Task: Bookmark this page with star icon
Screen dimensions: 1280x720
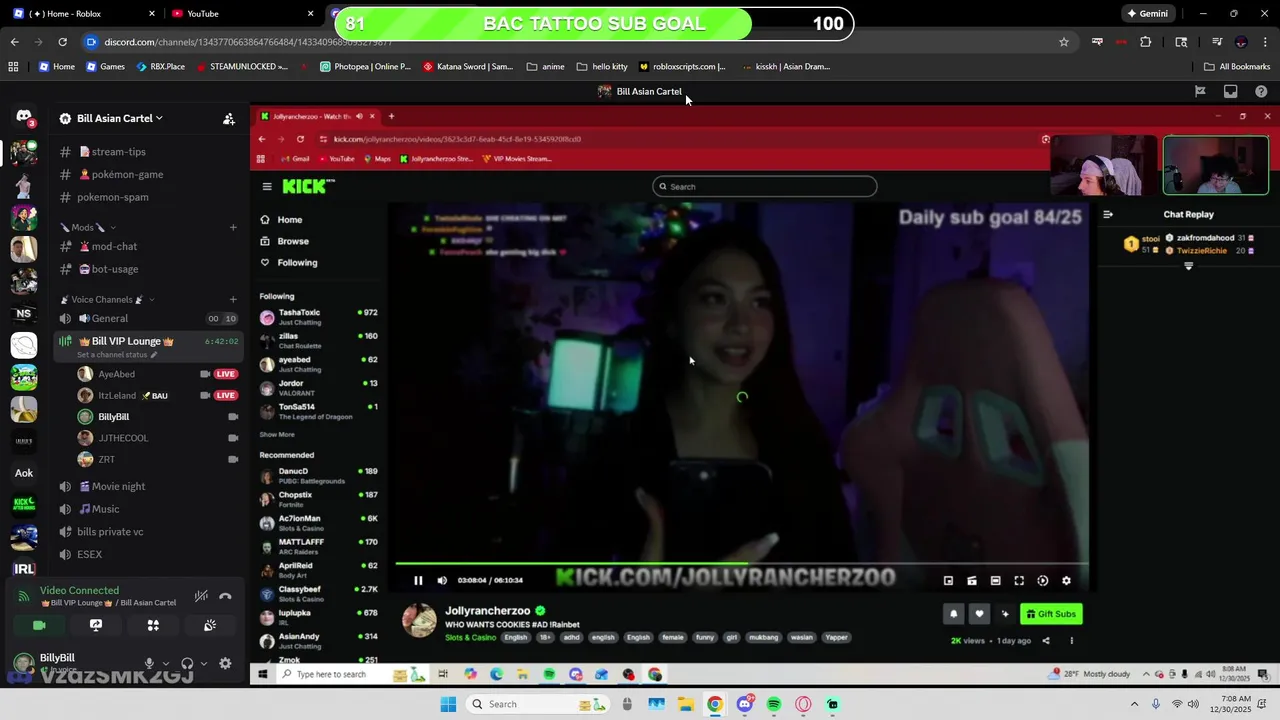Action: [1064, 42]
